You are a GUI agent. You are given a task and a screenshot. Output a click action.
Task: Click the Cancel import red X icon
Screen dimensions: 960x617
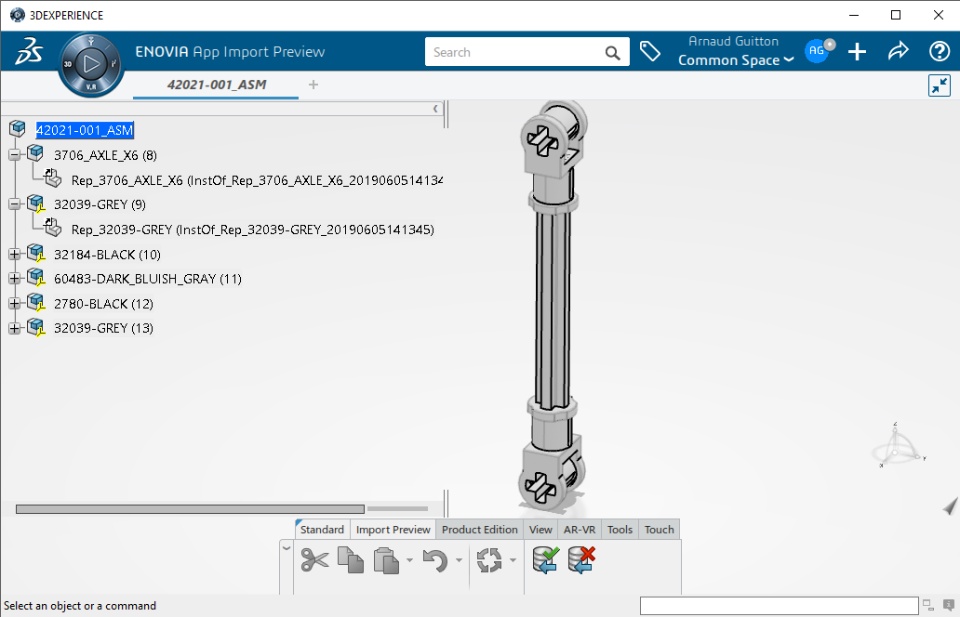point(581,559)
